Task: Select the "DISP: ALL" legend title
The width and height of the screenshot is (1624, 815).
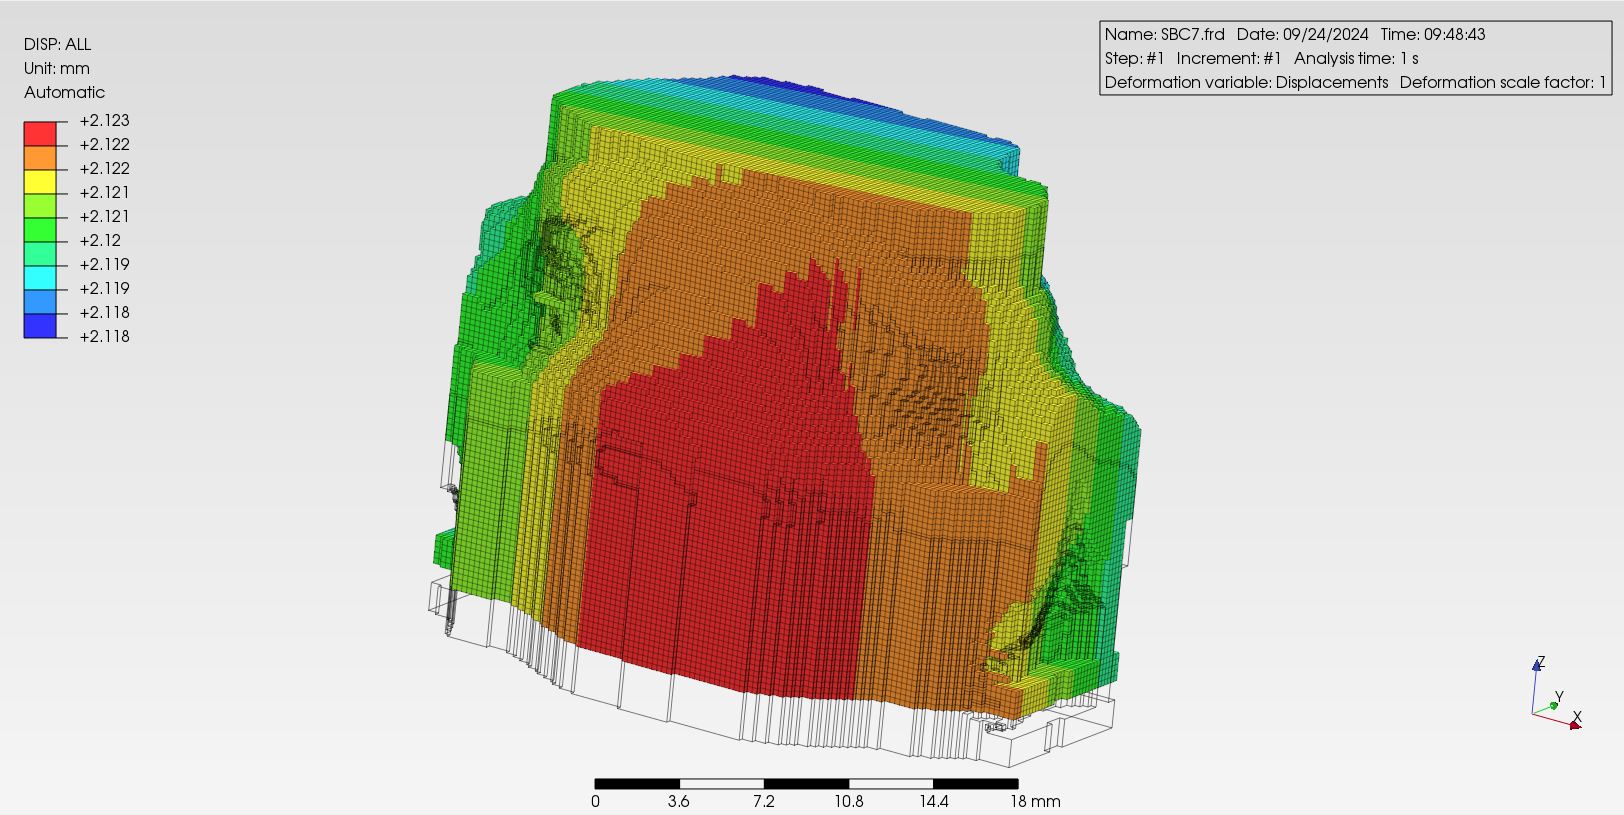Action: point(58,44)
